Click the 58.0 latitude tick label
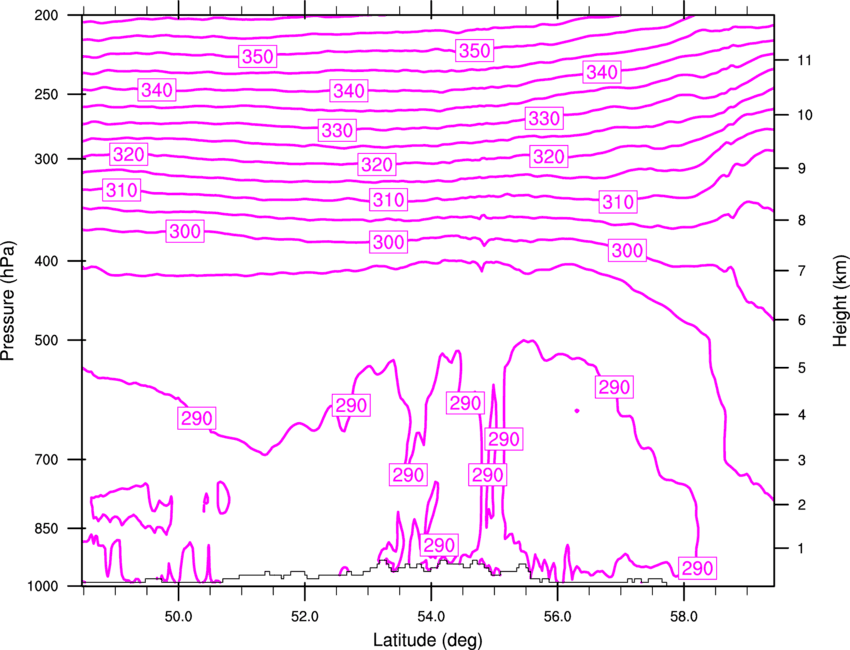The height and width of the screenshot is (650, 850). point(684,617)
